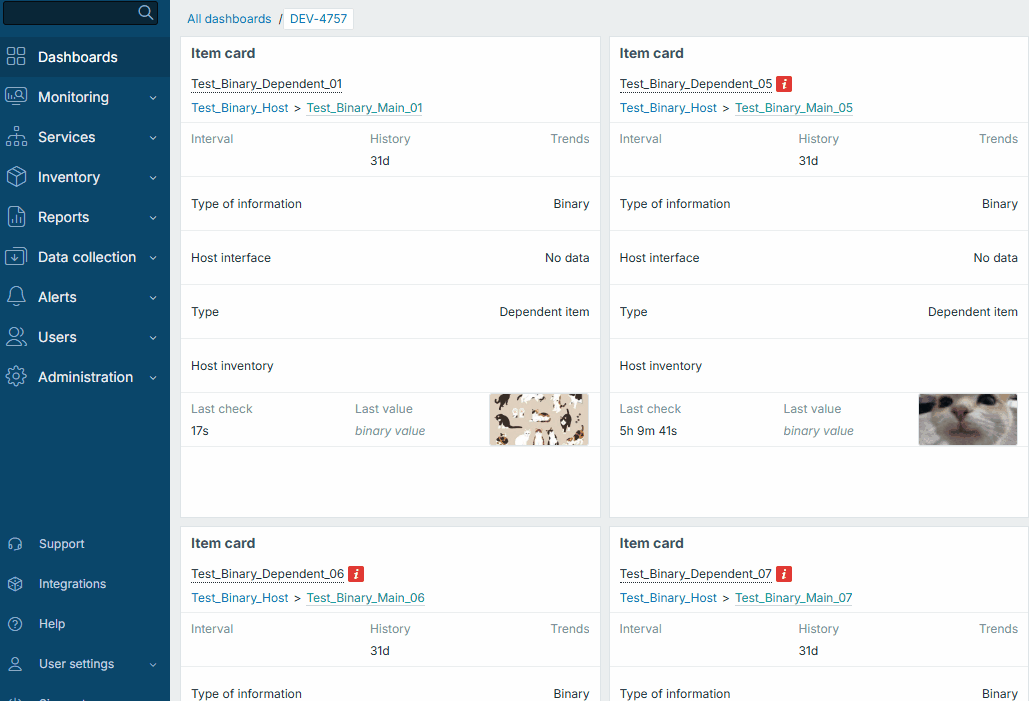Viewport: 1029px width, 701px height.
Task: Open the Integrations sidebar item
Action: coord(72,584)
